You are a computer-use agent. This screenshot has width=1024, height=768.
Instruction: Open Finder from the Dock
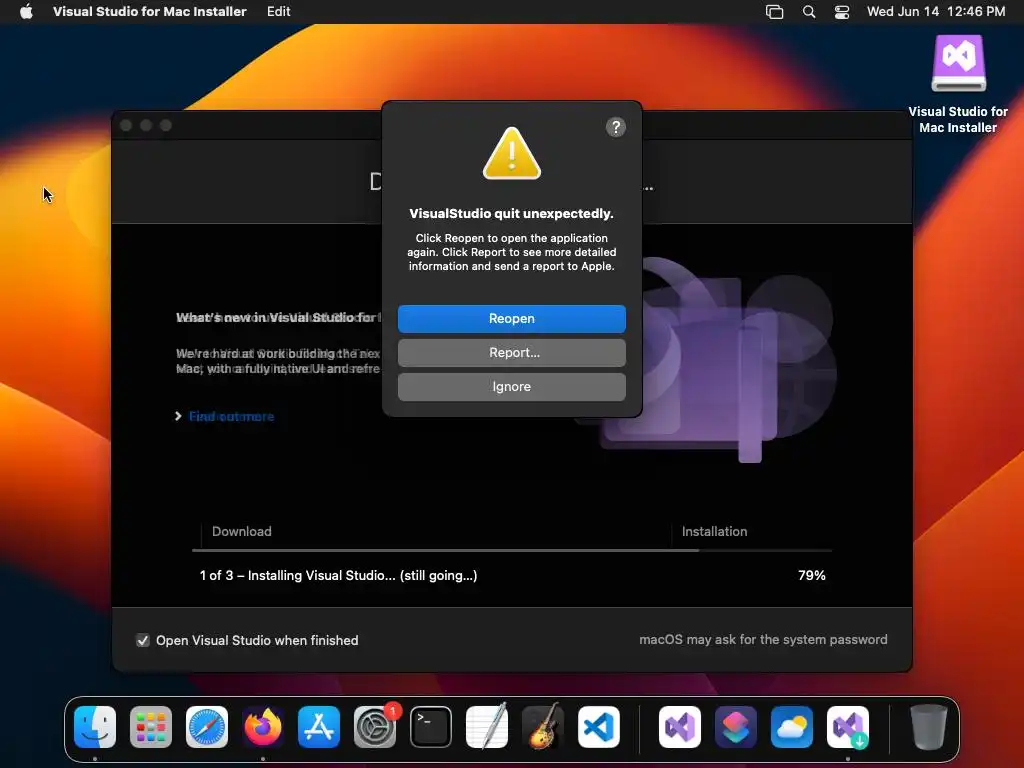(x=95, y=727)
